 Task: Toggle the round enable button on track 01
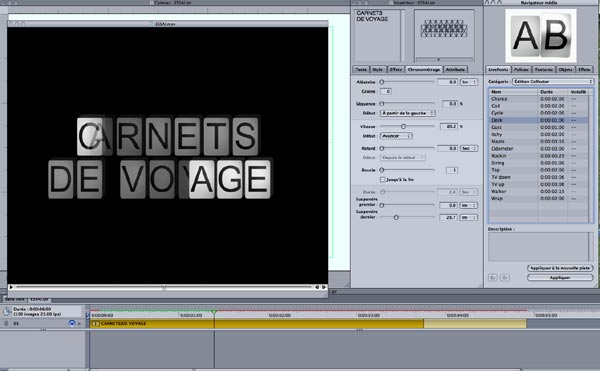click(72, 323)
